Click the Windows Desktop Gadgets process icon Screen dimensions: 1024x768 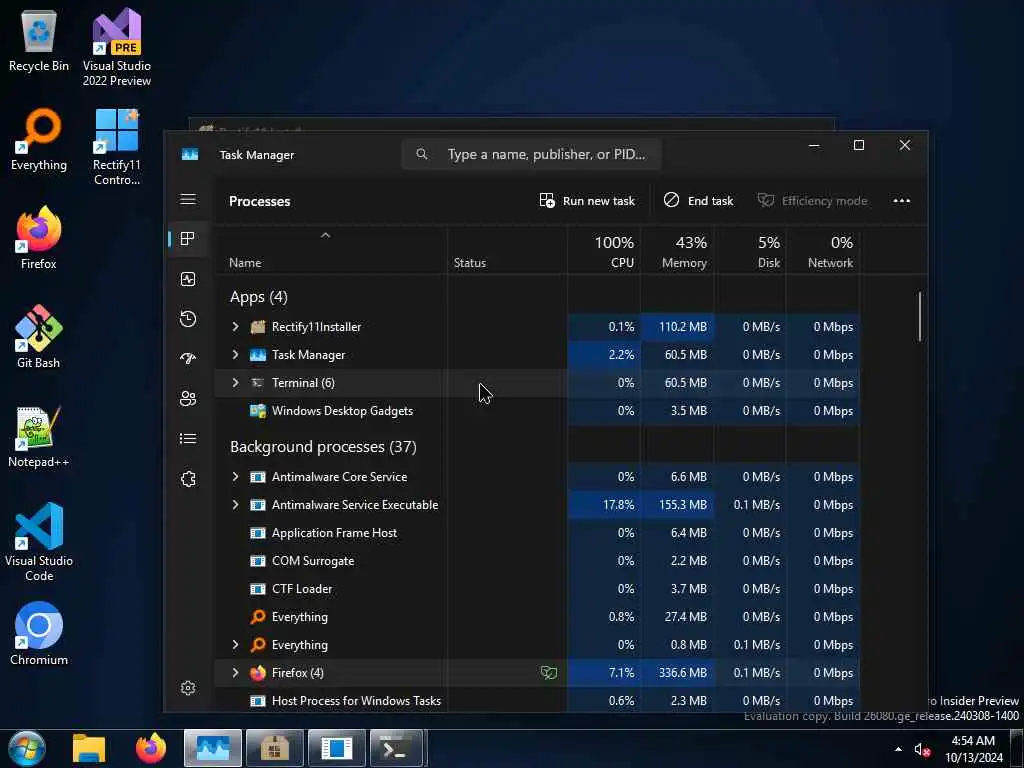[x=258, y=411]
